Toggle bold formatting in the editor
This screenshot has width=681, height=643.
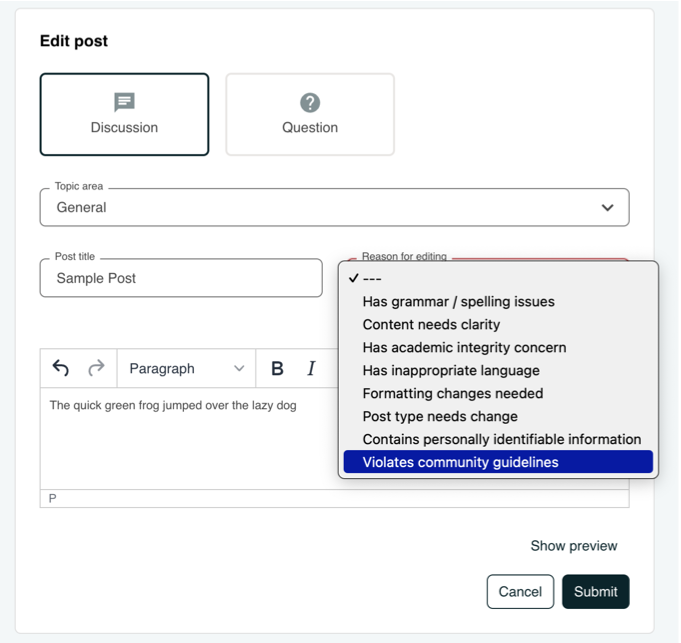277,369
